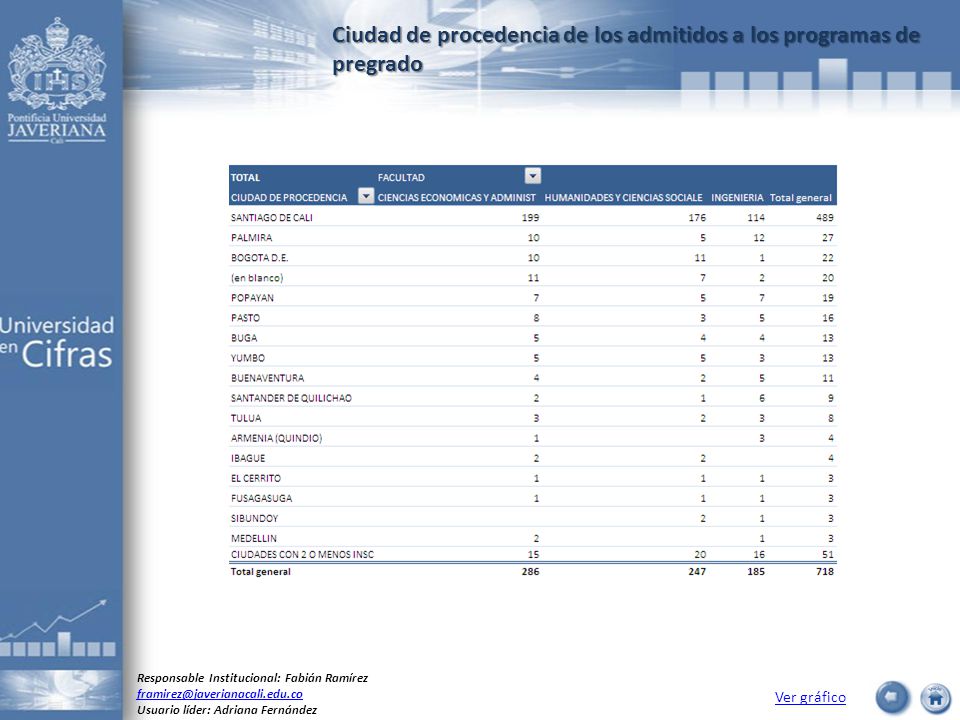Click the slide title 'Ciudad de procedencia'

pos(626,49)
